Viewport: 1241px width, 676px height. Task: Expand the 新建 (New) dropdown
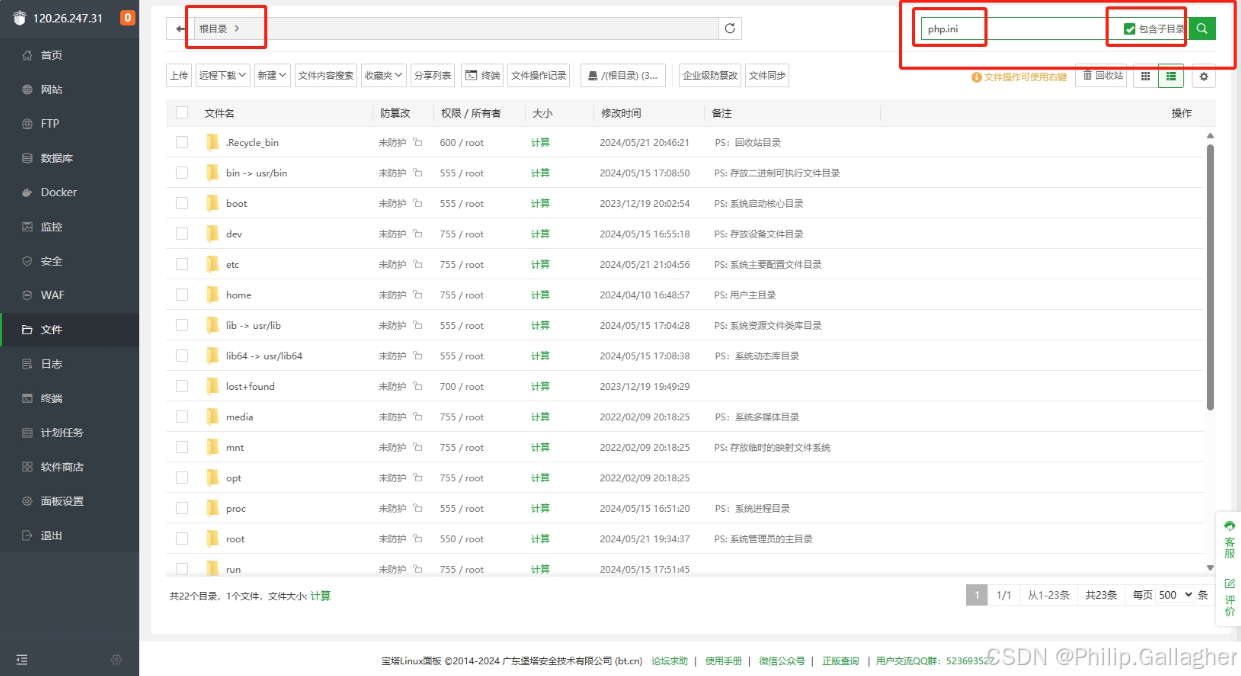pyautogui.click(x=270, y=75)
